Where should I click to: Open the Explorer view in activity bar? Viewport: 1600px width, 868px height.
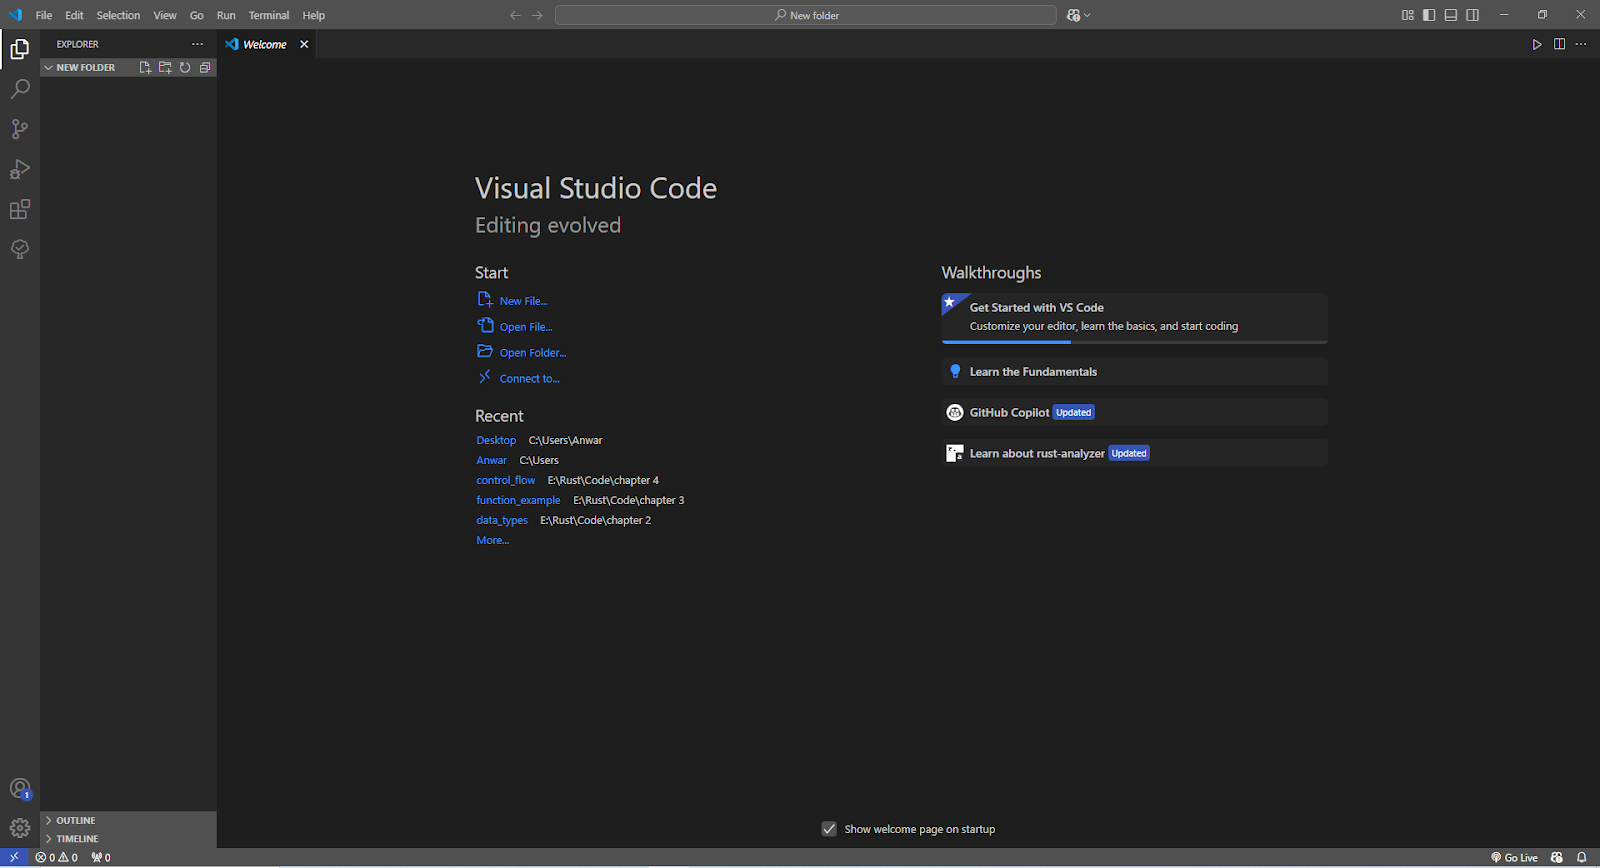pos(20,48)
